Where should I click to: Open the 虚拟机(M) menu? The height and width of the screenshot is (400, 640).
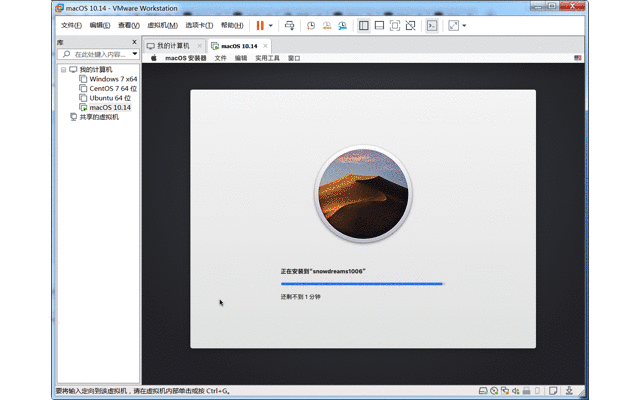(x=162, y=25)
